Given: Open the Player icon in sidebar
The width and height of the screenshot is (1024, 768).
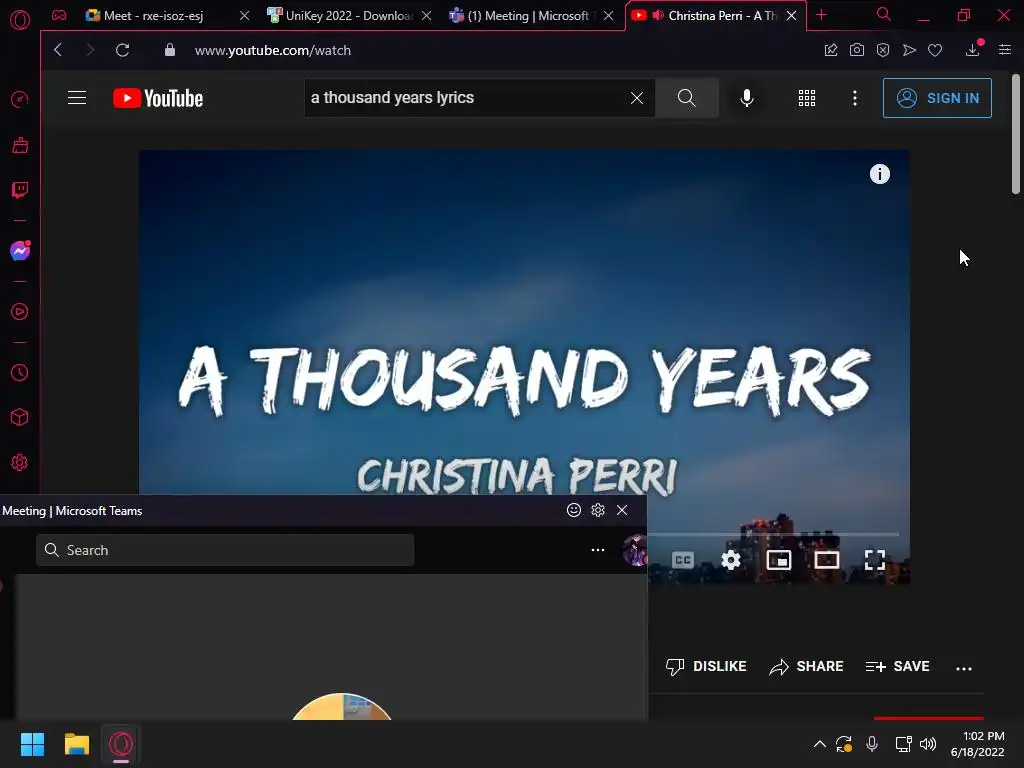Looking at the screenshot, I should [20, 312].
